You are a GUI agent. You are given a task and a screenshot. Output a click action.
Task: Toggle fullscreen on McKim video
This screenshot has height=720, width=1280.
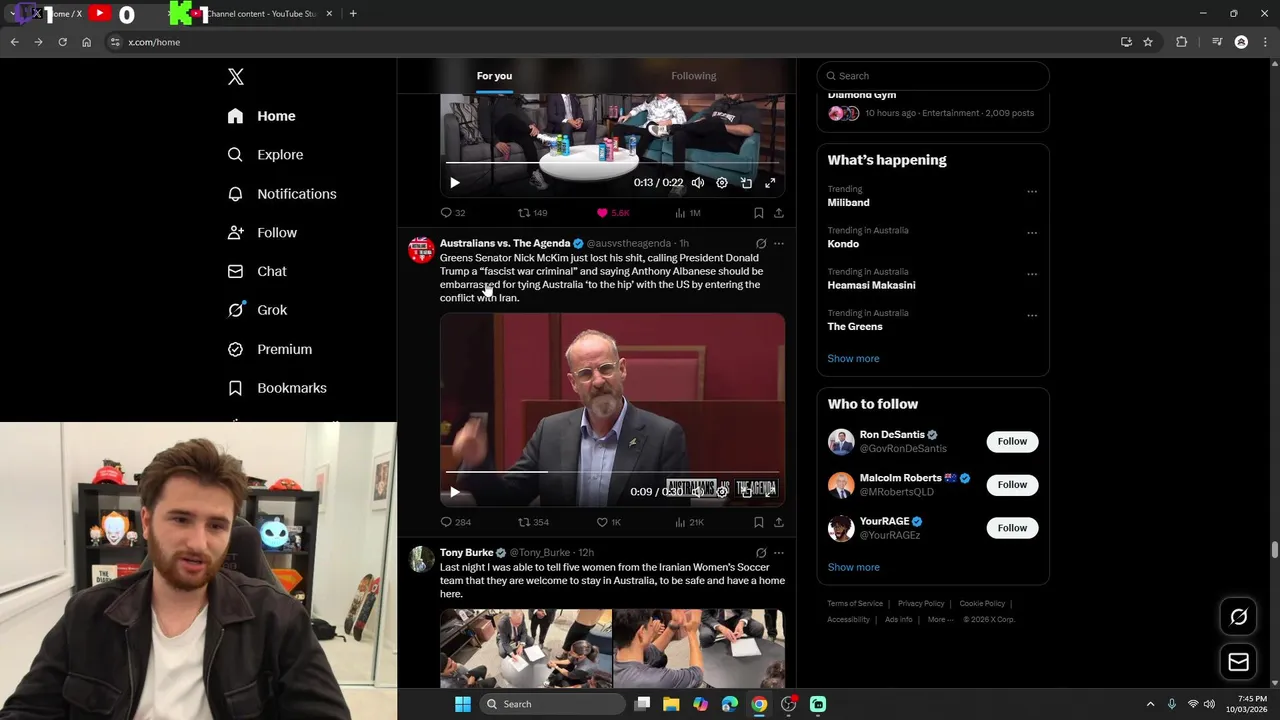coord(770,492)
